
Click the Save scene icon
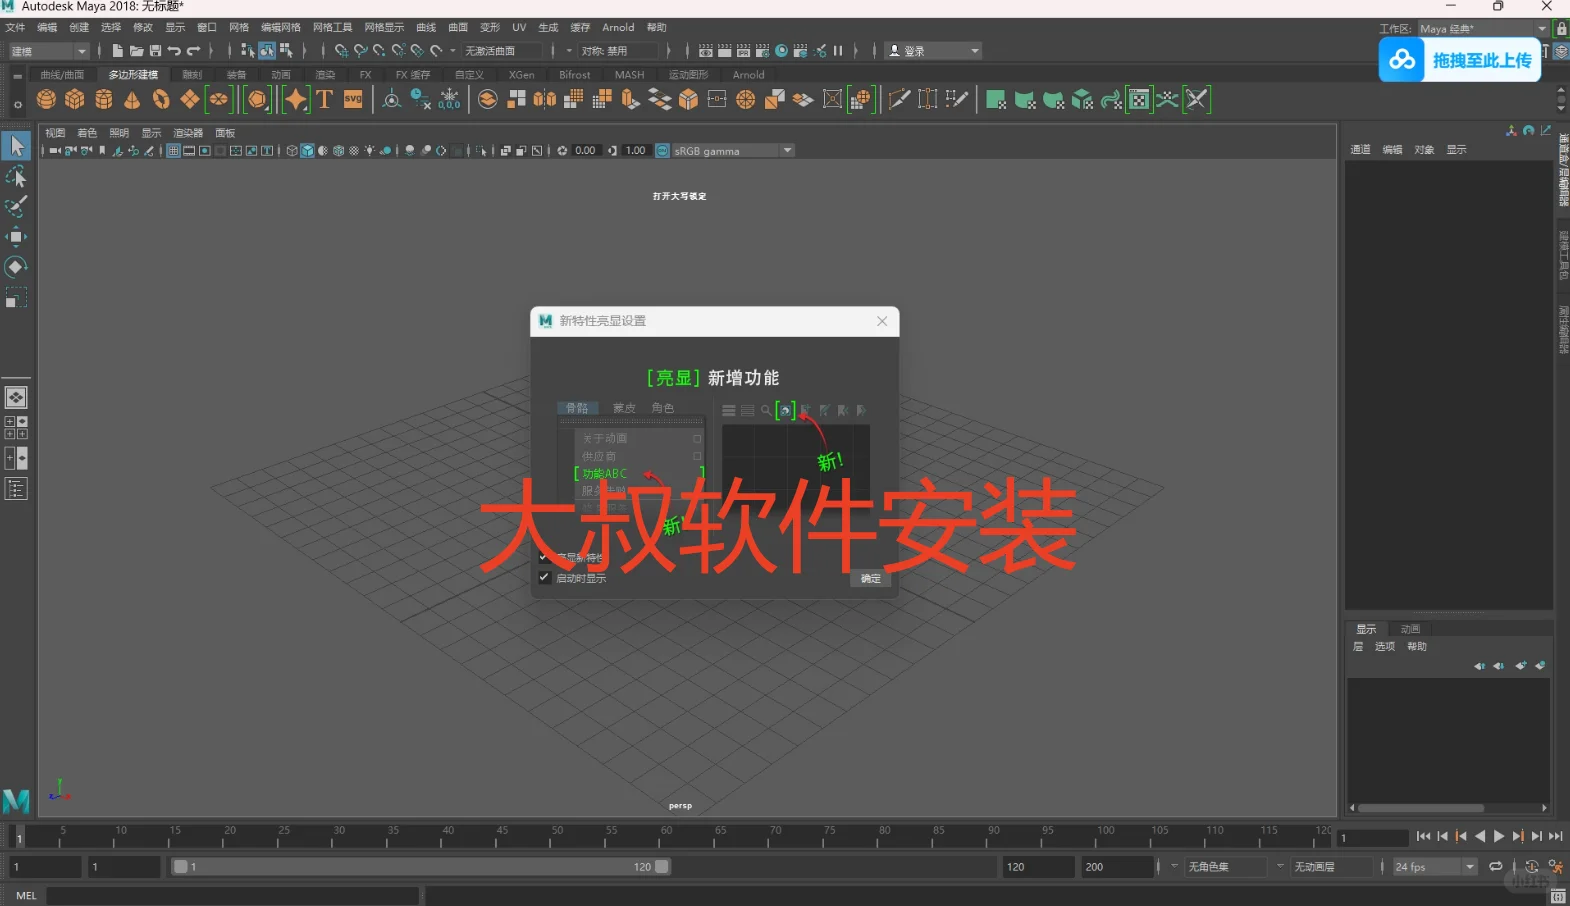click(x=155, y=51)
